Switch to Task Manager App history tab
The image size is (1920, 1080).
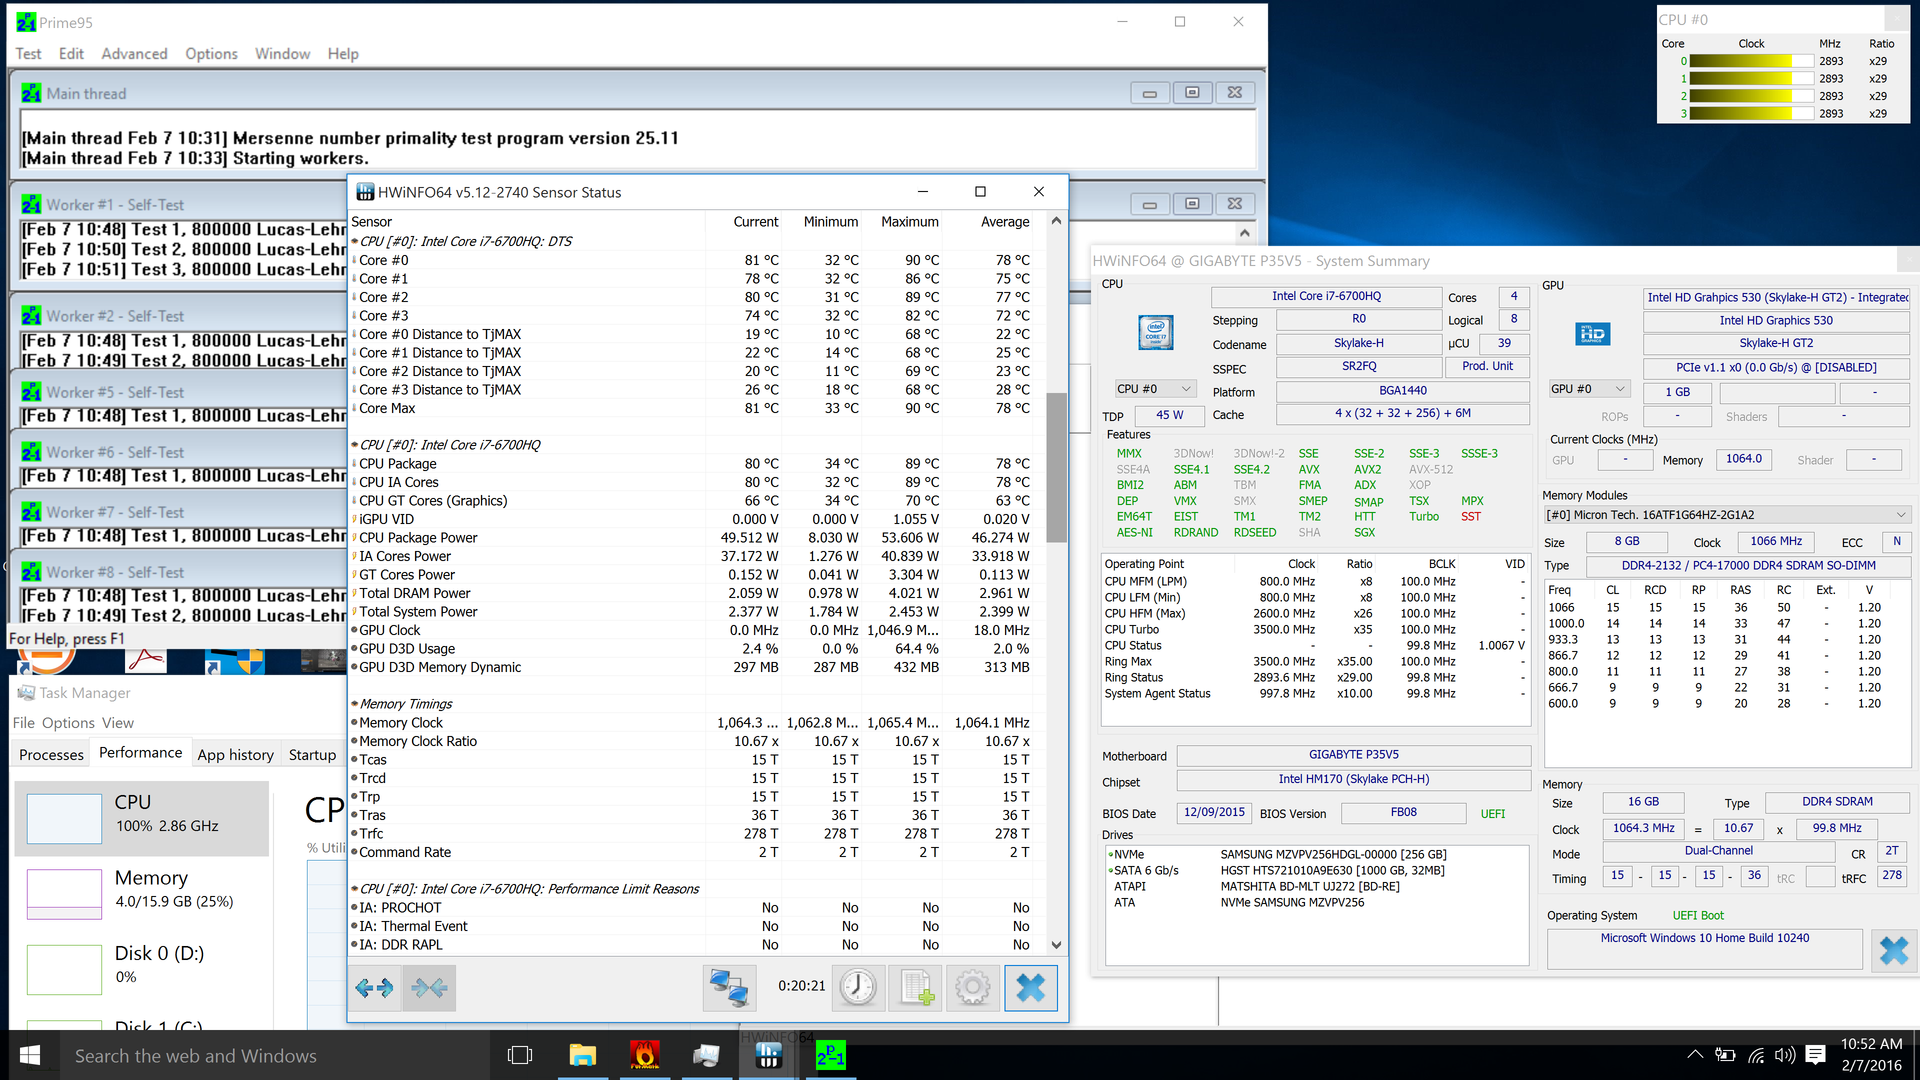tap(235, 755)
